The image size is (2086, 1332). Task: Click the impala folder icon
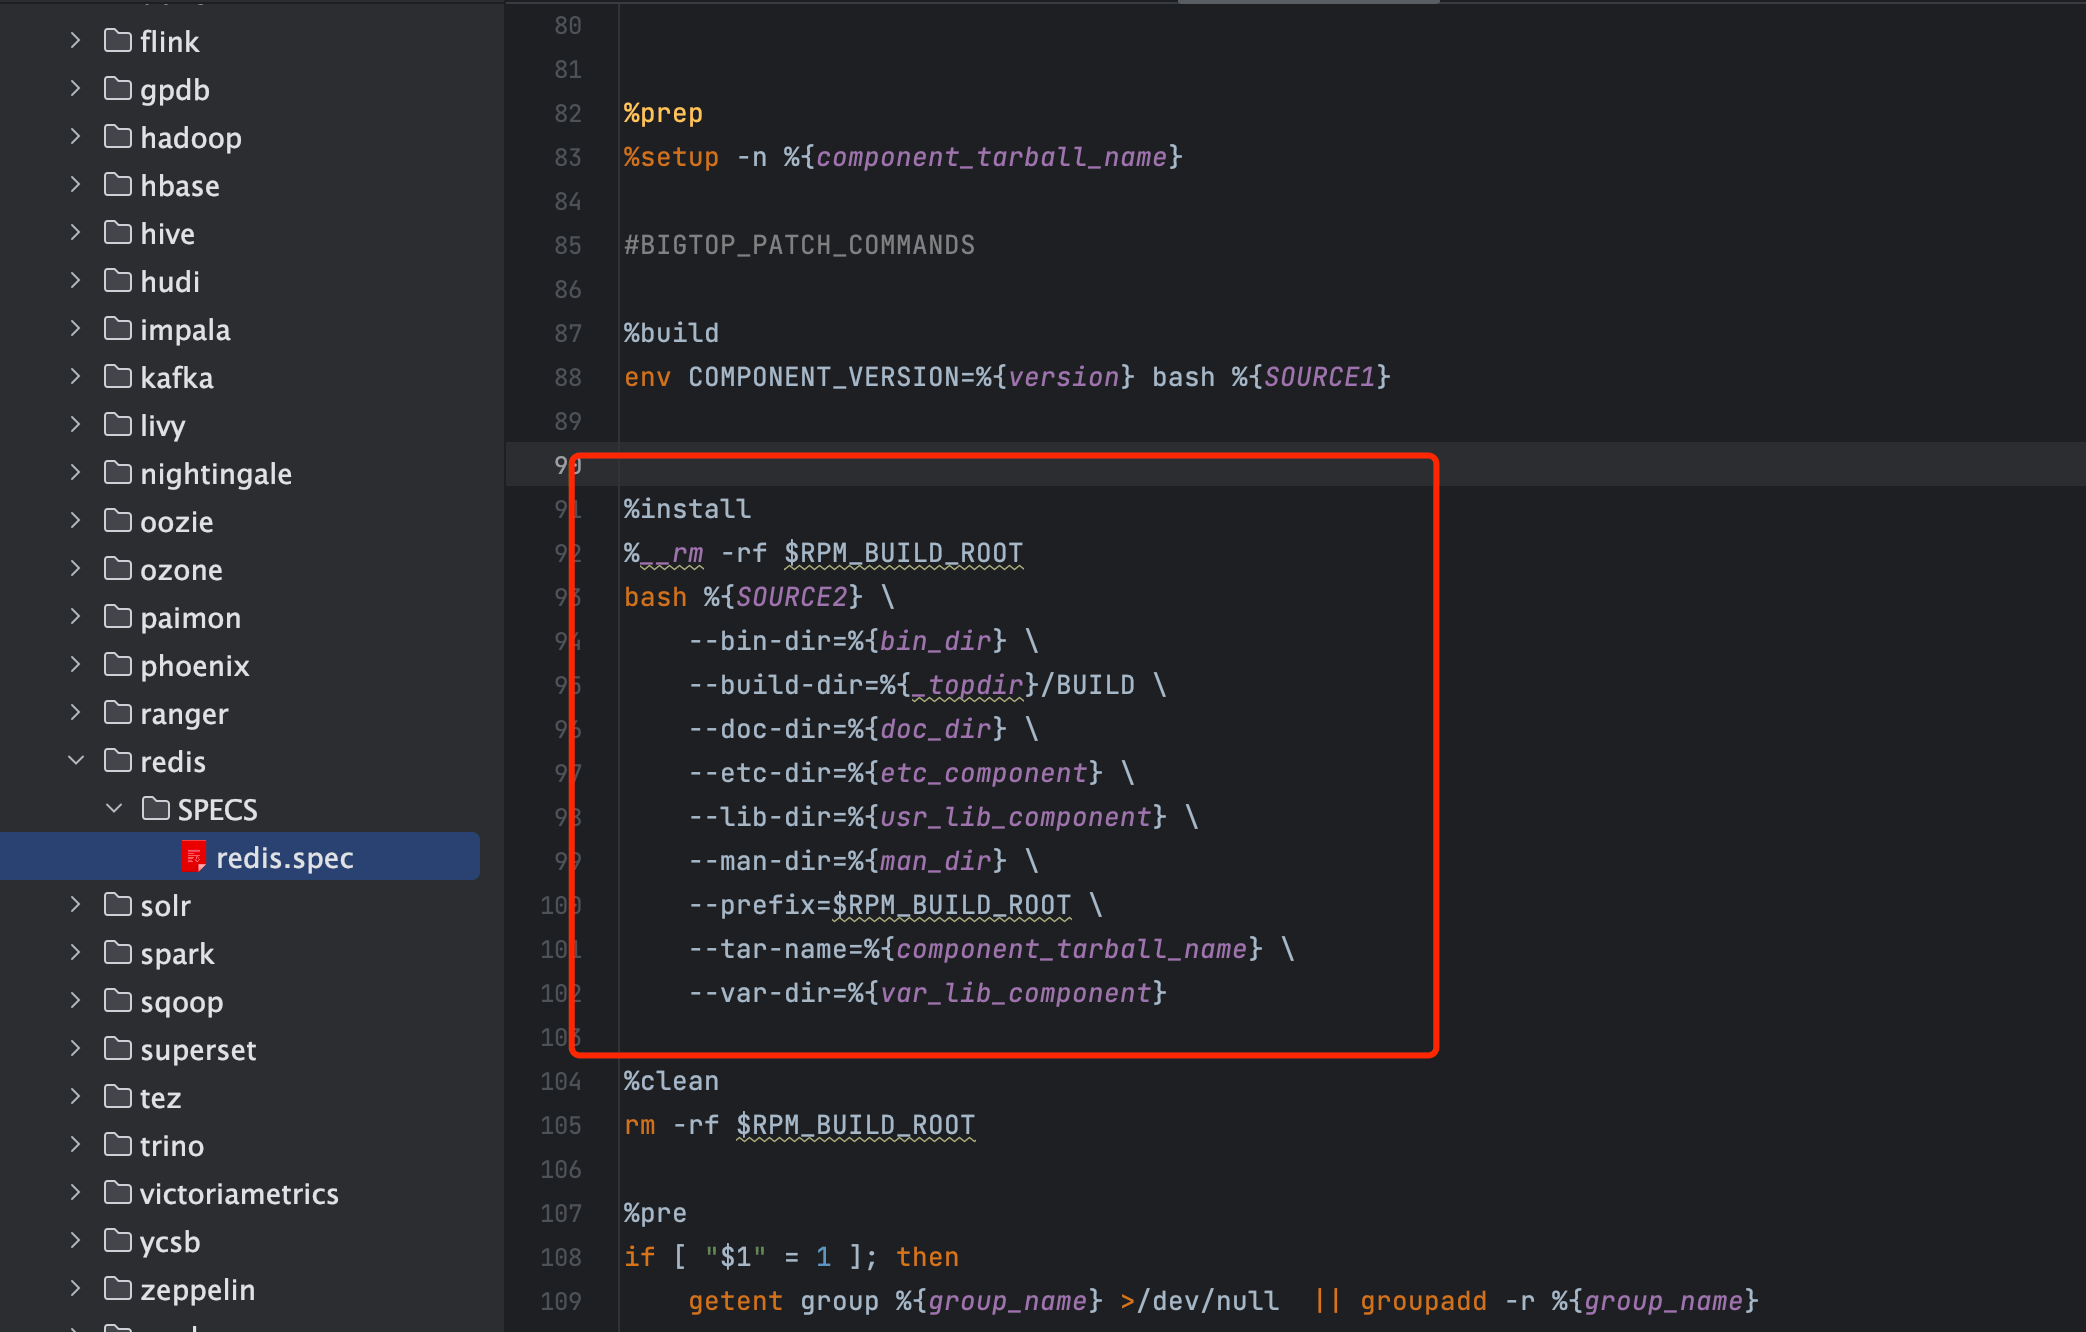tap(118, 329)
